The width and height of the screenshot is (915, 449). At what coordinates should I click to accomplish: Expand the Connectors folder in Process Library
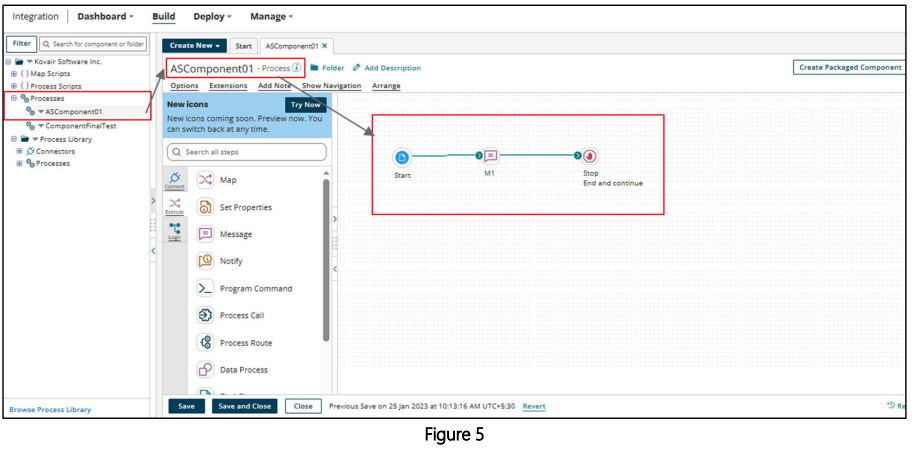tap(20, 151)
